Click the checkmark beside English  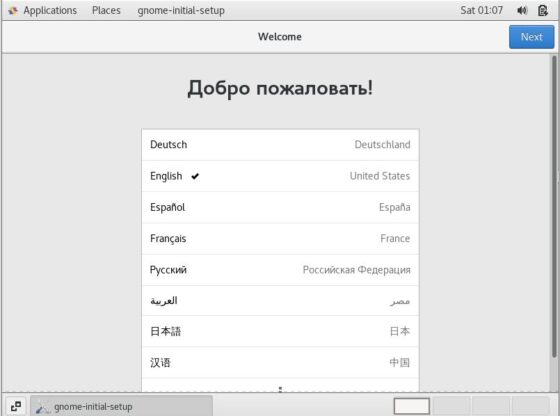(x=195, y=176)
